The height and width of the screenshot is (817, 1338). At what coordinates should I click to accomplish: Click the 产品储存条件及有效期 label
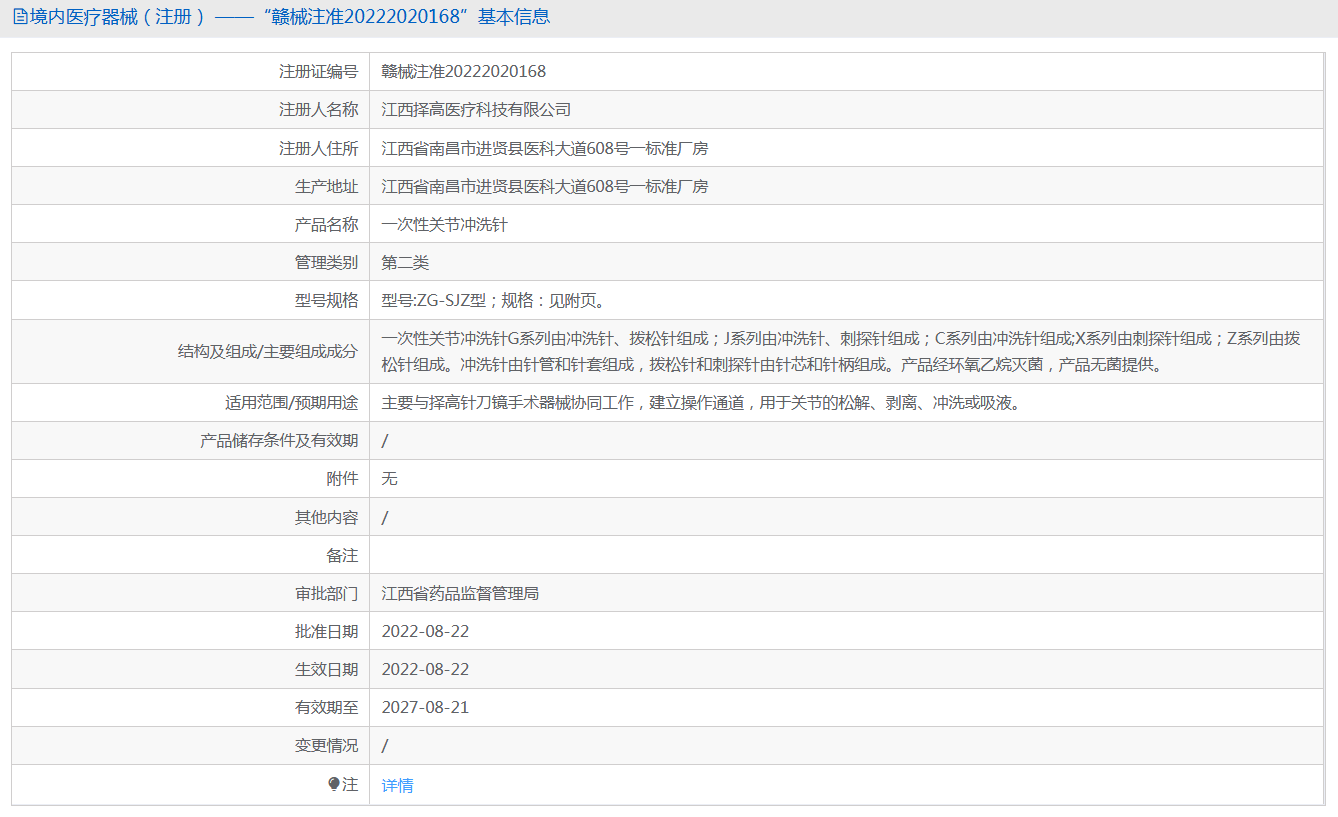(x=279, y=441)
